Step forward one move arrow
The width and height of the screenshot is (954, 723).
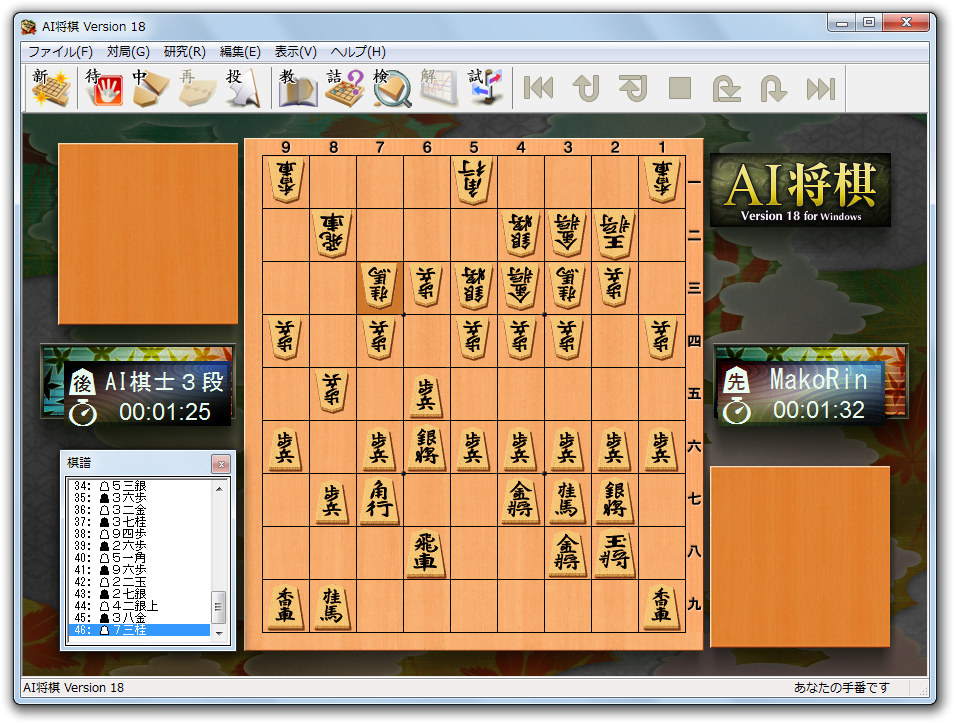click(774, 88)
